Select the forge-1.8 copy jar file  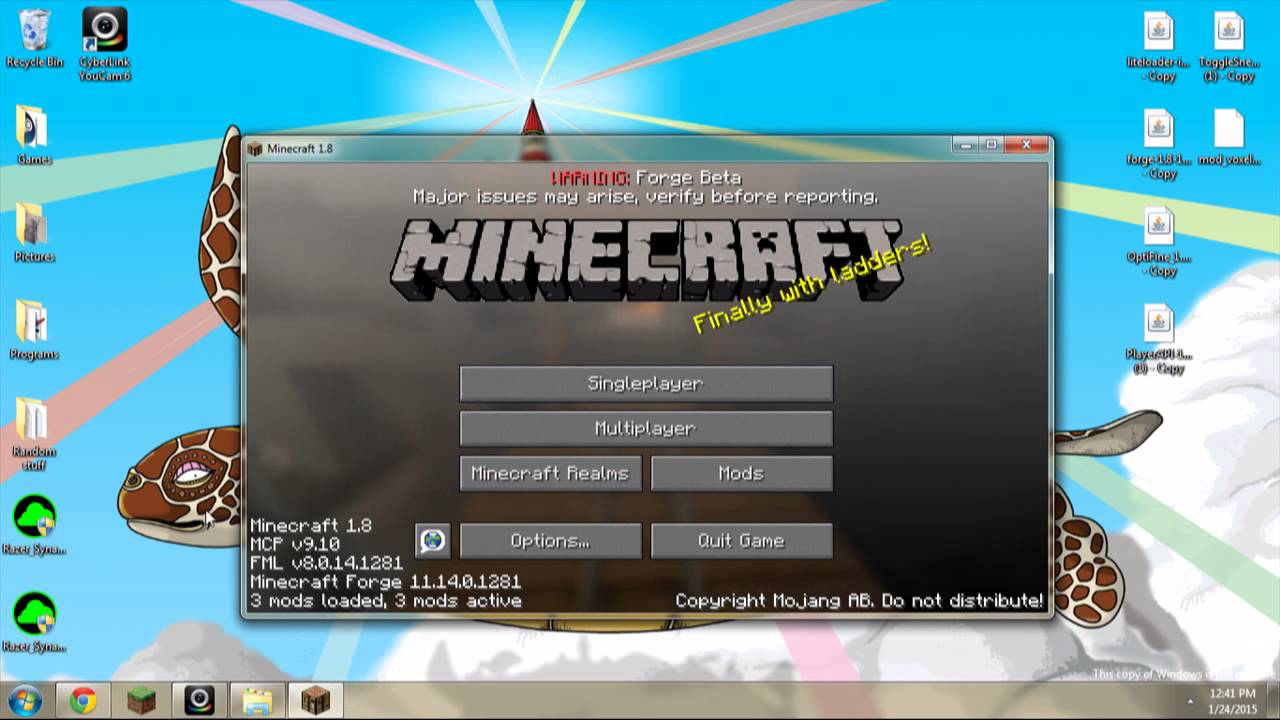coord(1158,144)
